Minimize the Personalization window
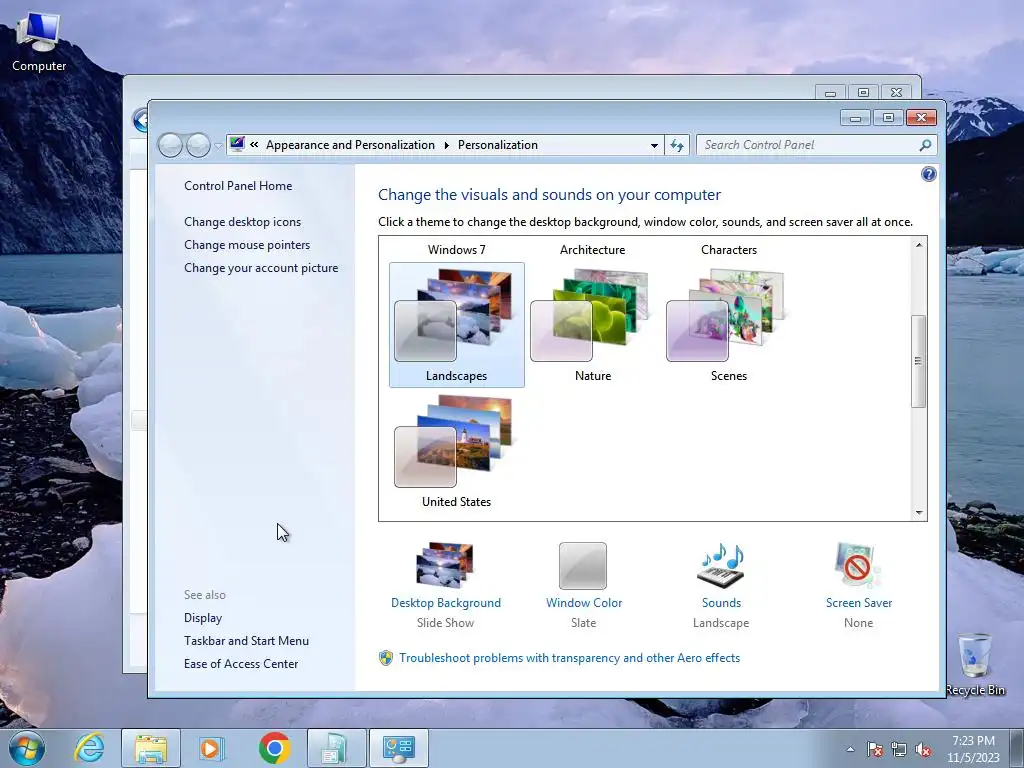 855,118
